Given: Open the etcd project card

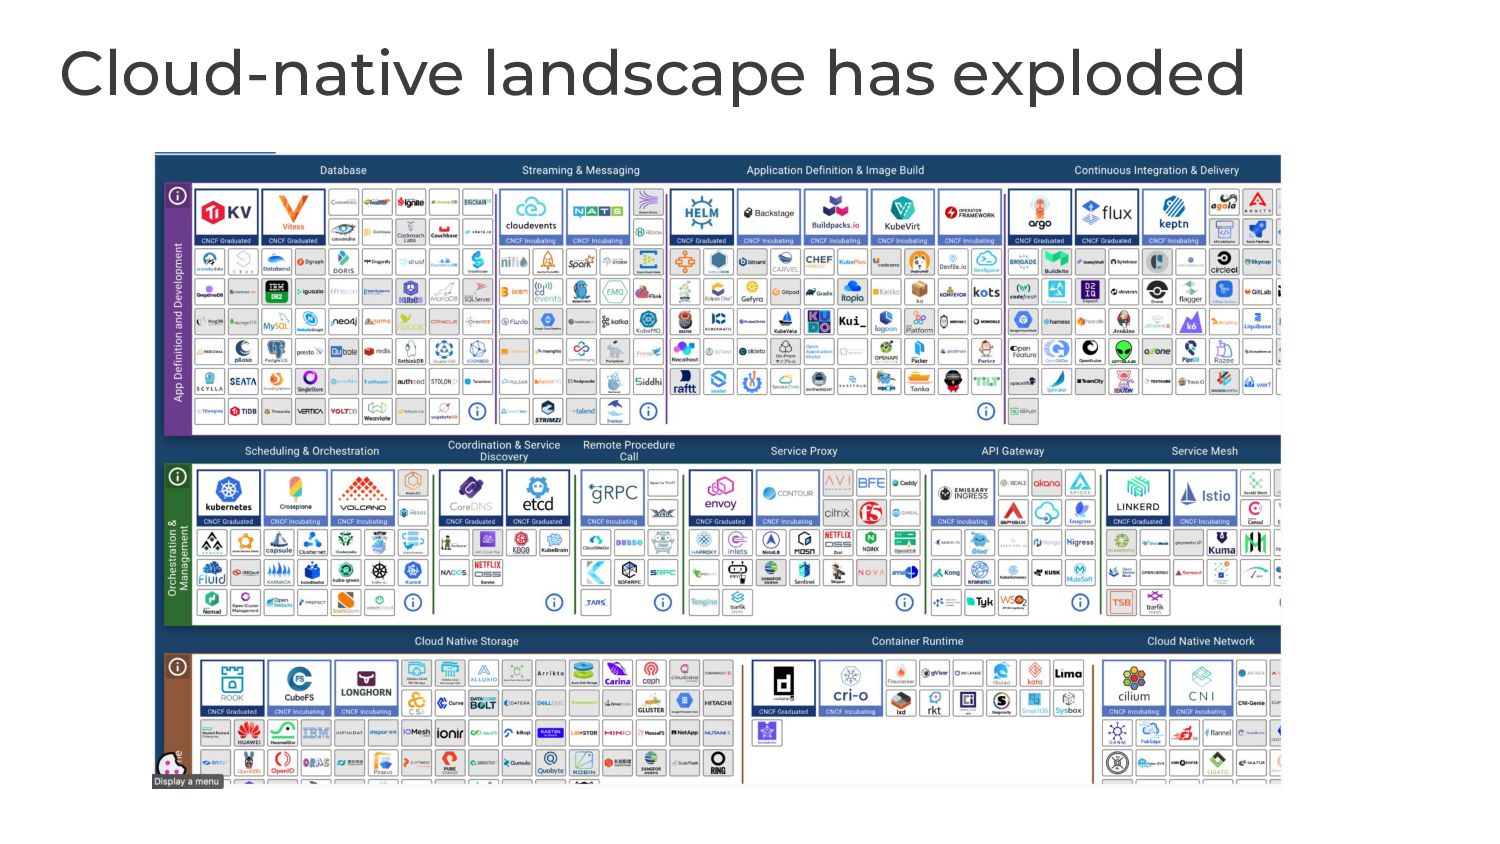Looking at the screenshot, I should (538, 498).
